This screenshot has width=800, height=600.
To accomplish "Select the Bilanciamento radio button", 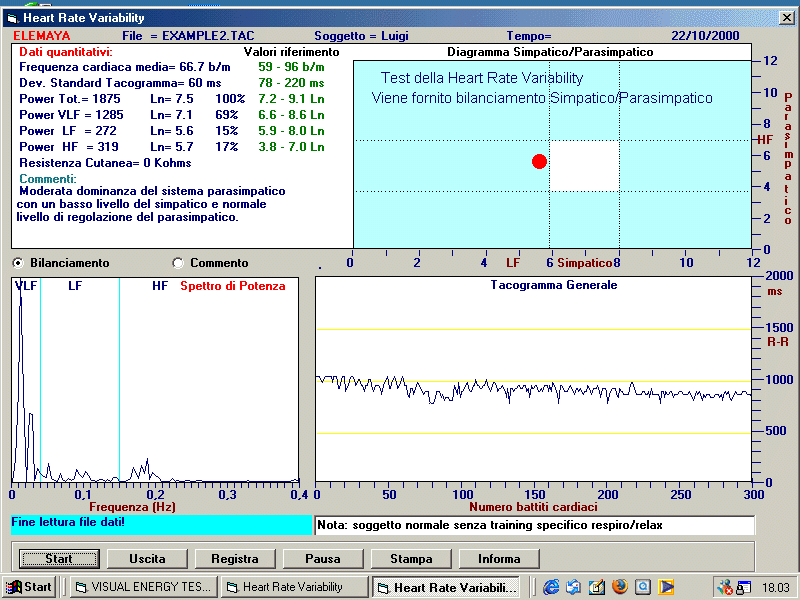I will [18, 263].
